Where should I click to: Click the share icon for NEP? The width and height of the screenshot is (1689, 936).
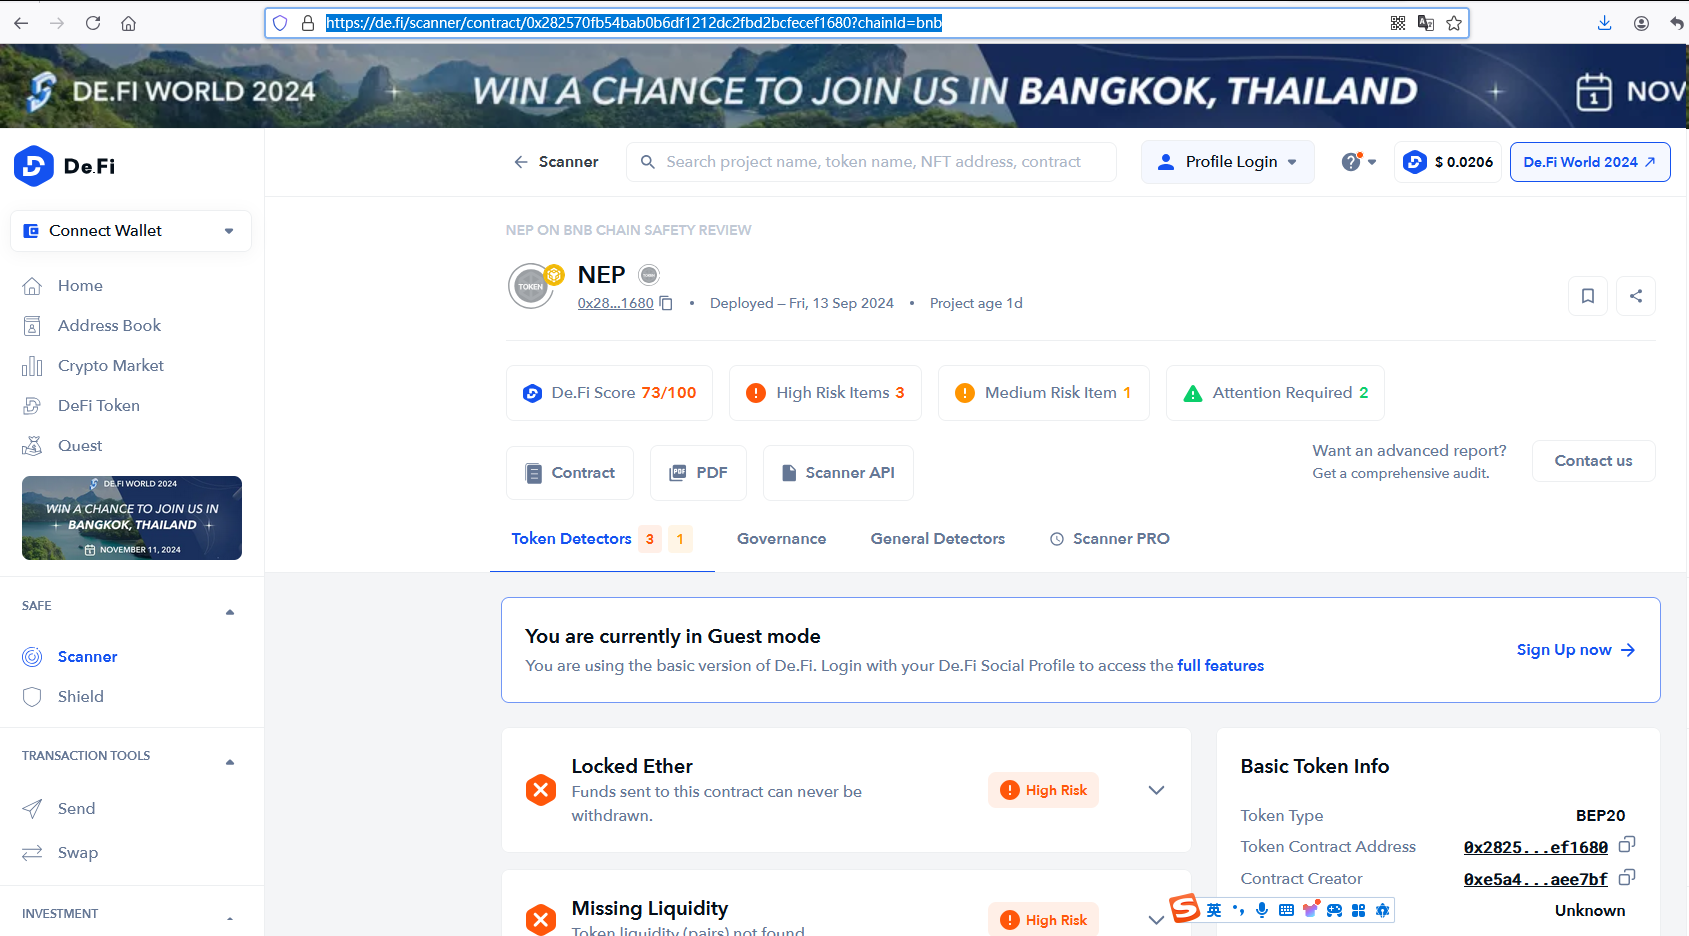click(1636, 296)
